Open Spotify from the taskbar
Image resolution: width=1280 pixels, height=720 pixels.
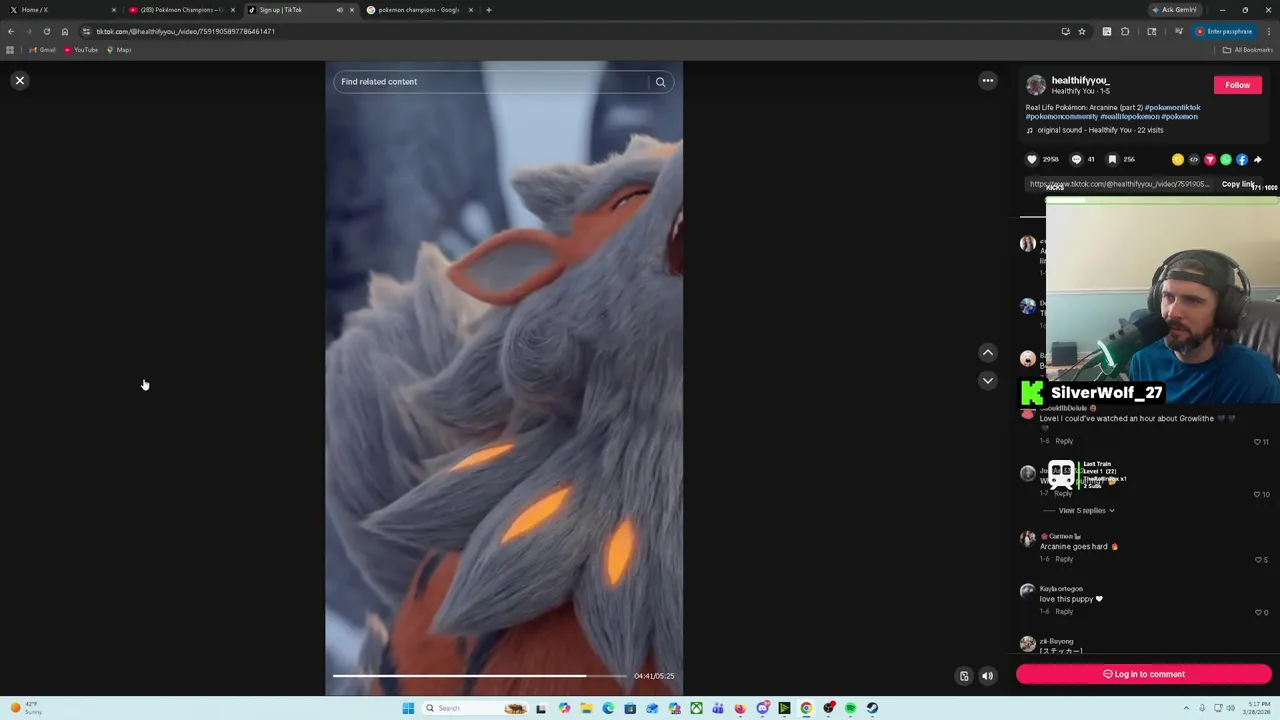tap(850, 708)
